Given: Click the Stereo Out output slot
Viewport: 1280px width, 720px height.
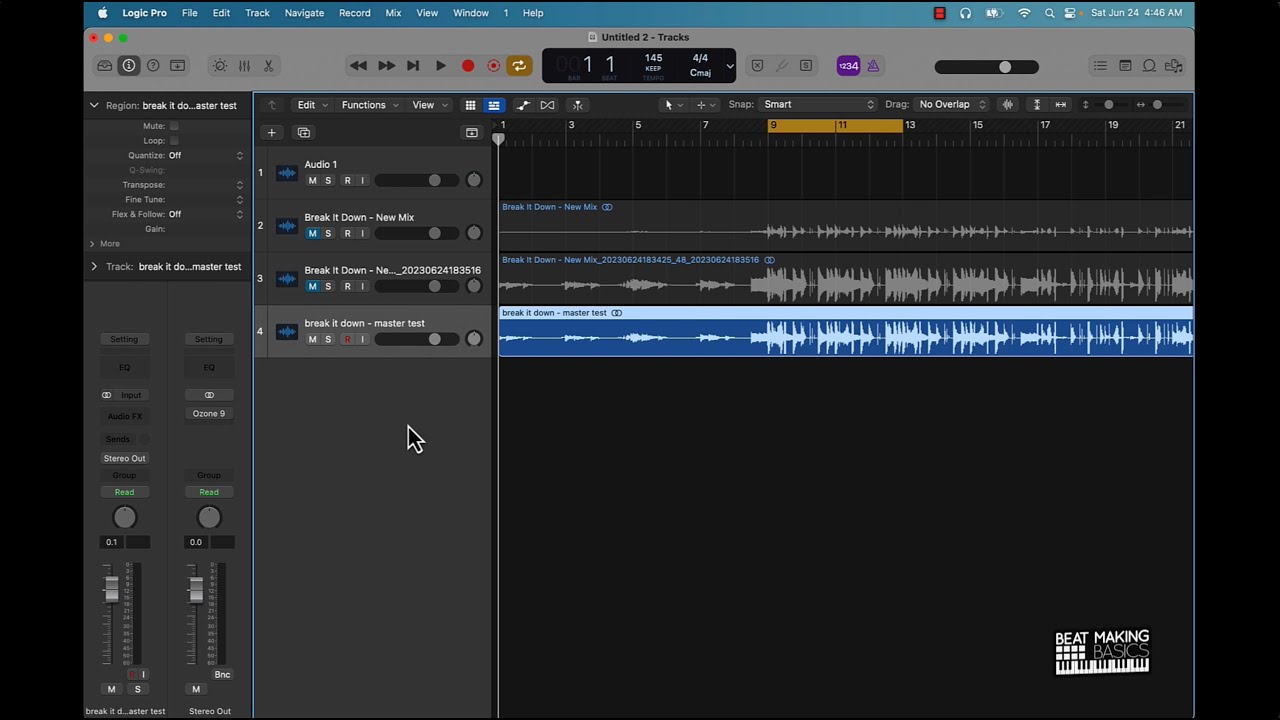Looking at the screenshot, I should click(124, 458).
